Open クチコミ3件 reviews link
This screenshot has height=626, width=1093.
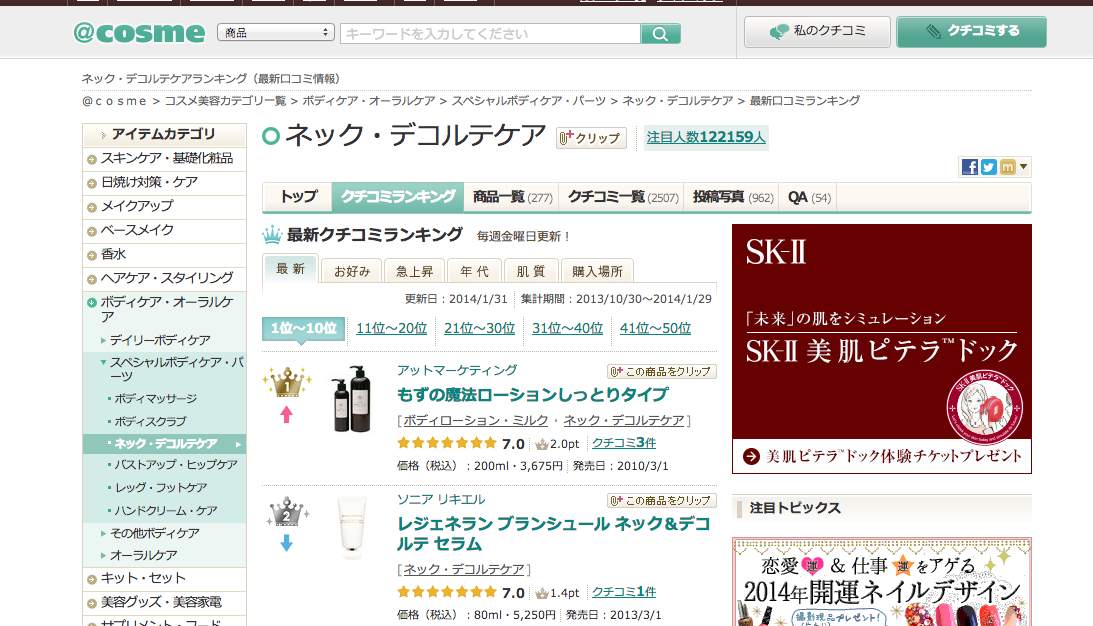pos(623,443)
